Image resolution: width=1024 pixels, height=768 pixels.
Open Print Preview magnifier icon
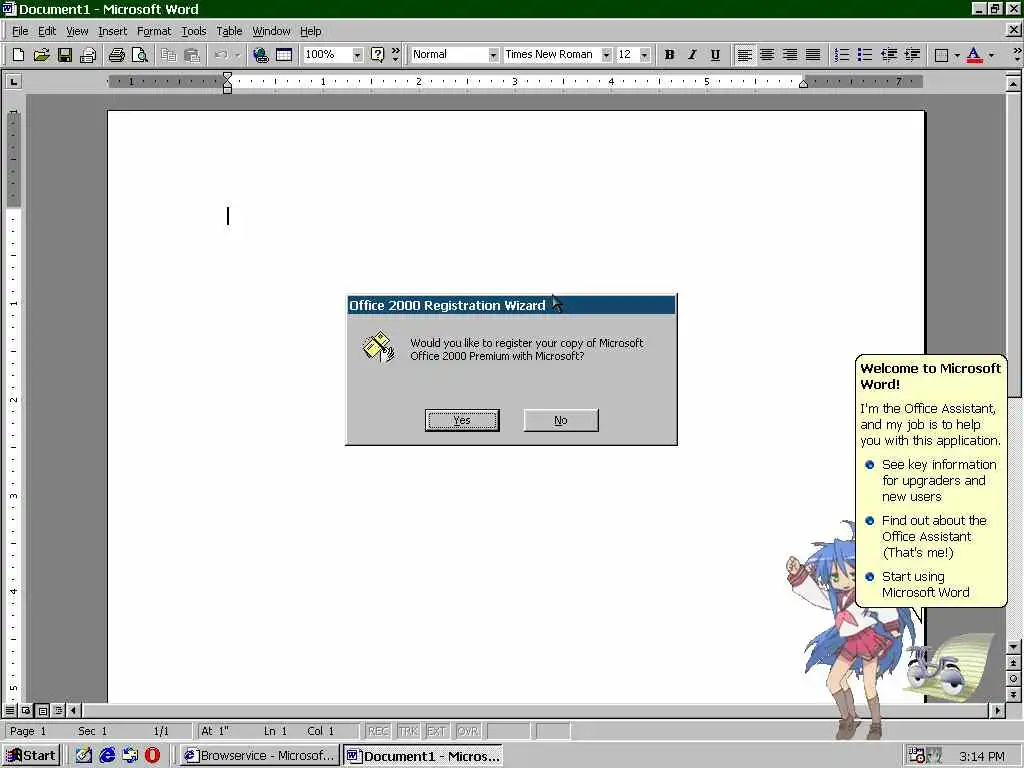[x=140, y=55]
